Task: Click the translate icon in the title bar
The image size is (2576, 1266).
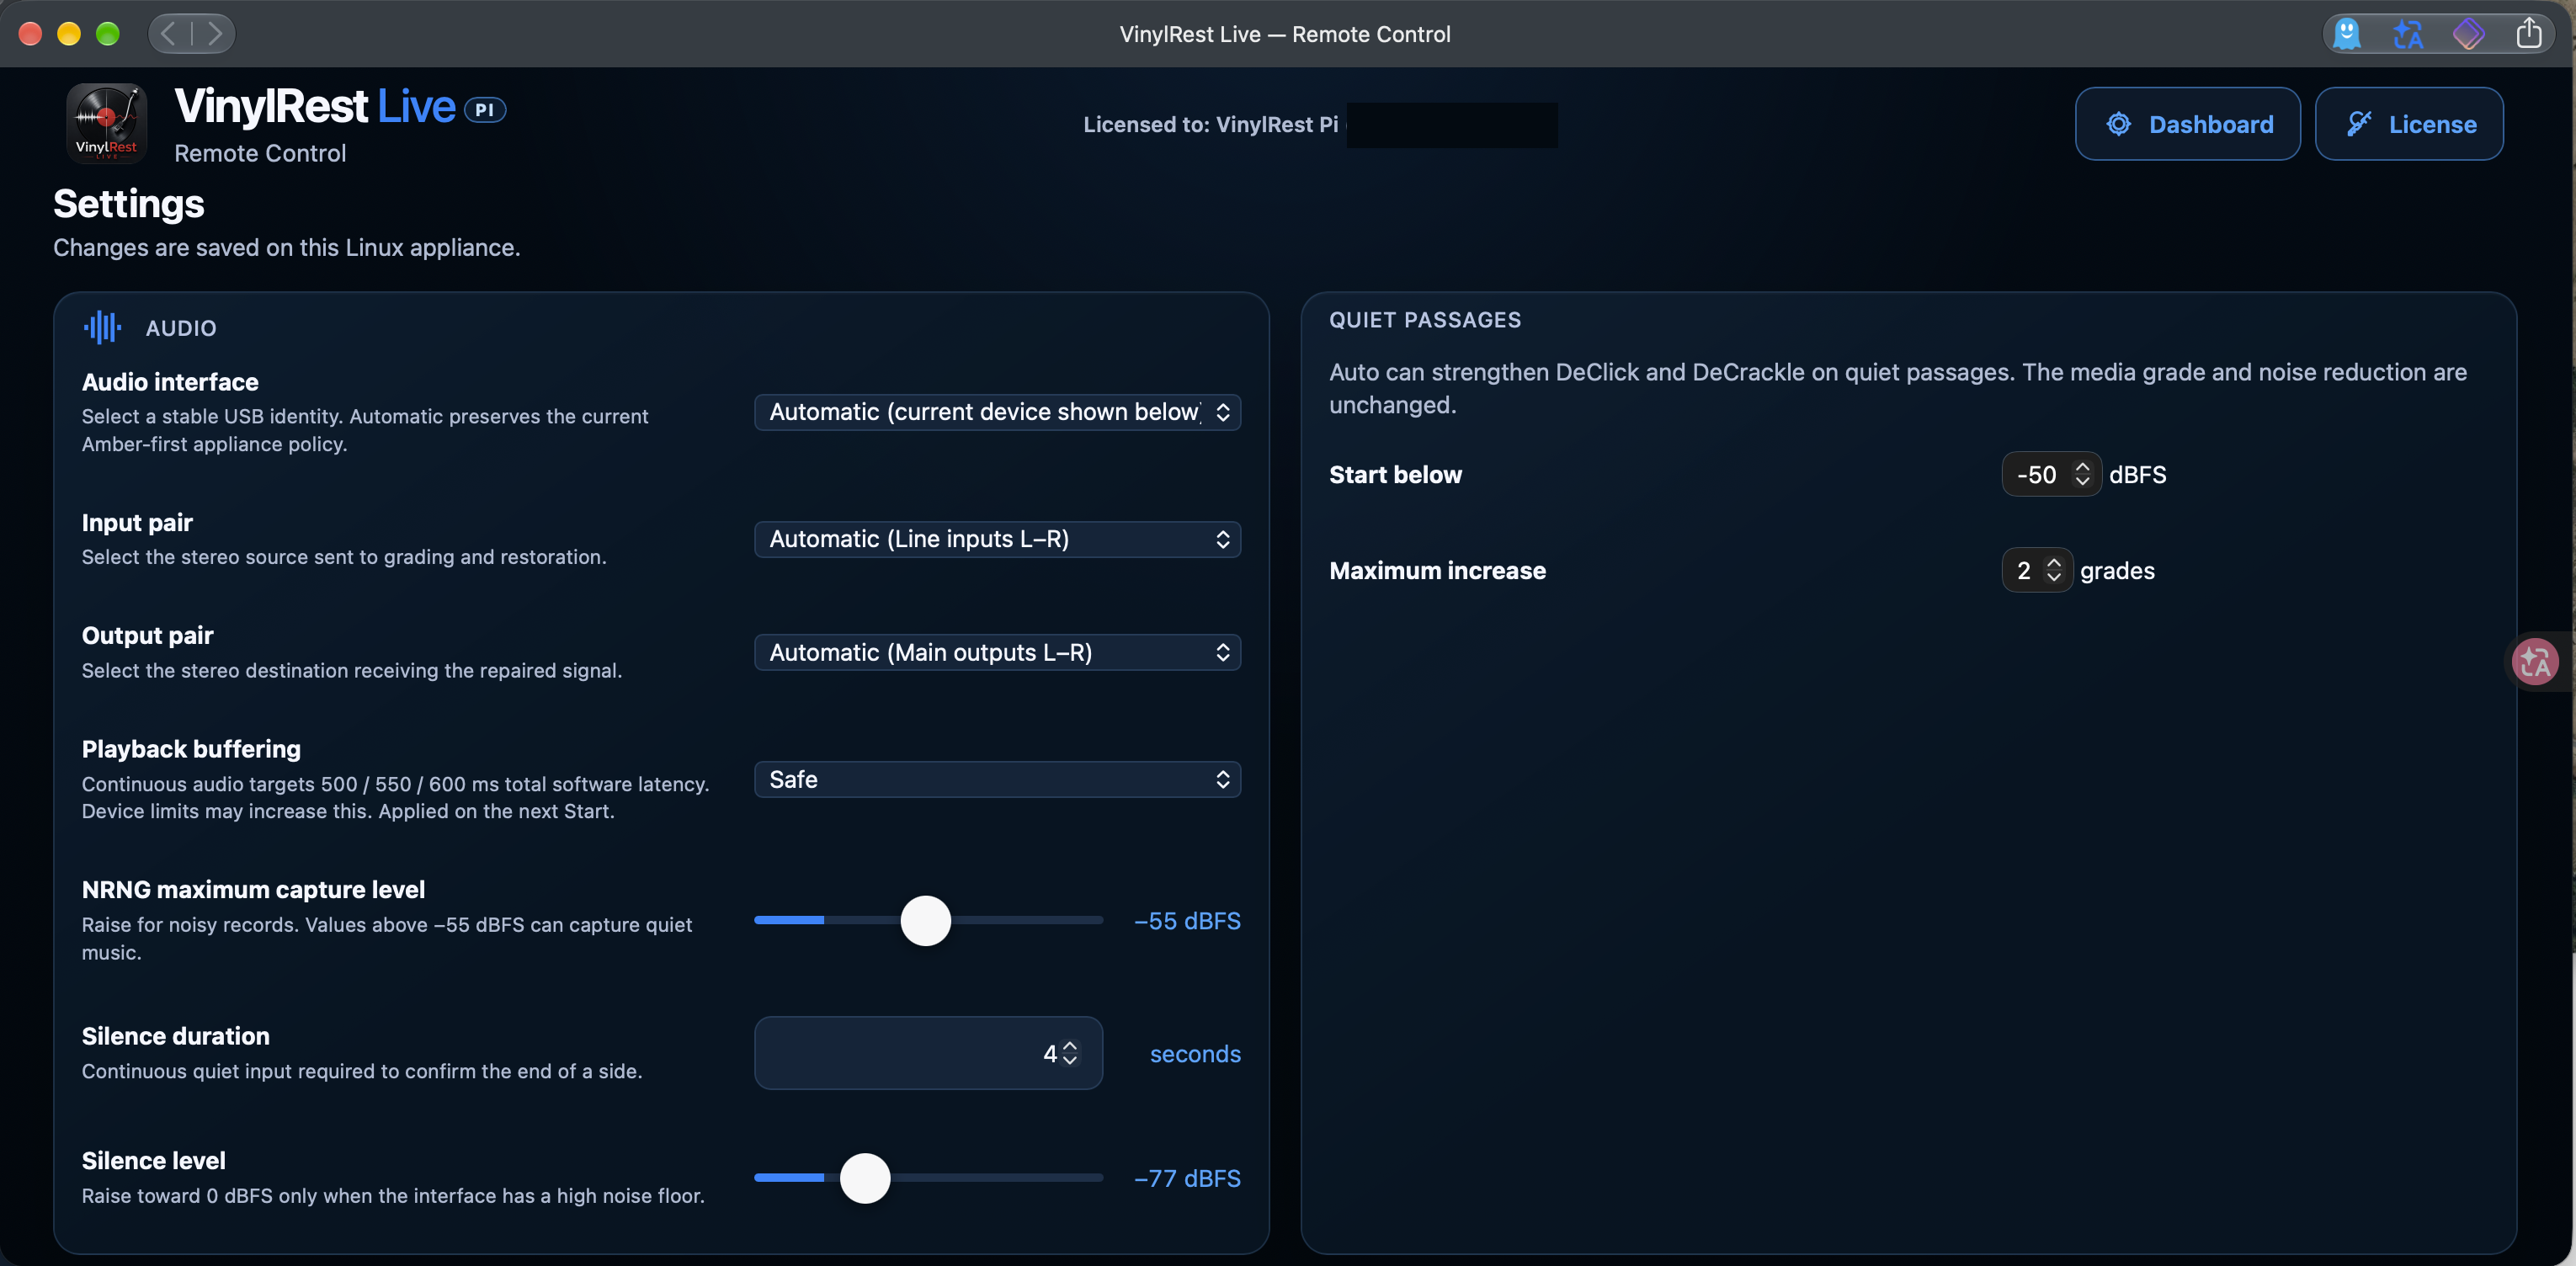Action: click(x=2408, y=34)
